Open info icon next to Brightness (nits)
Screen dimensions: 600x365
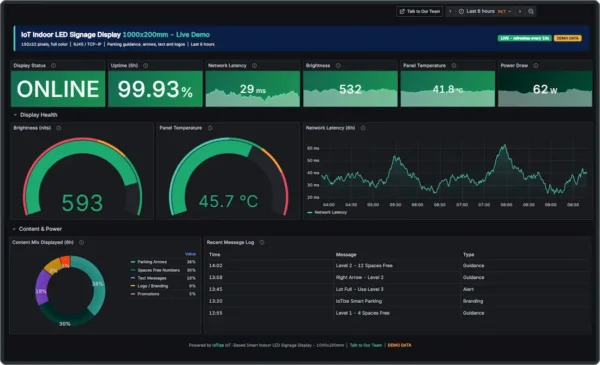(59, 128)
